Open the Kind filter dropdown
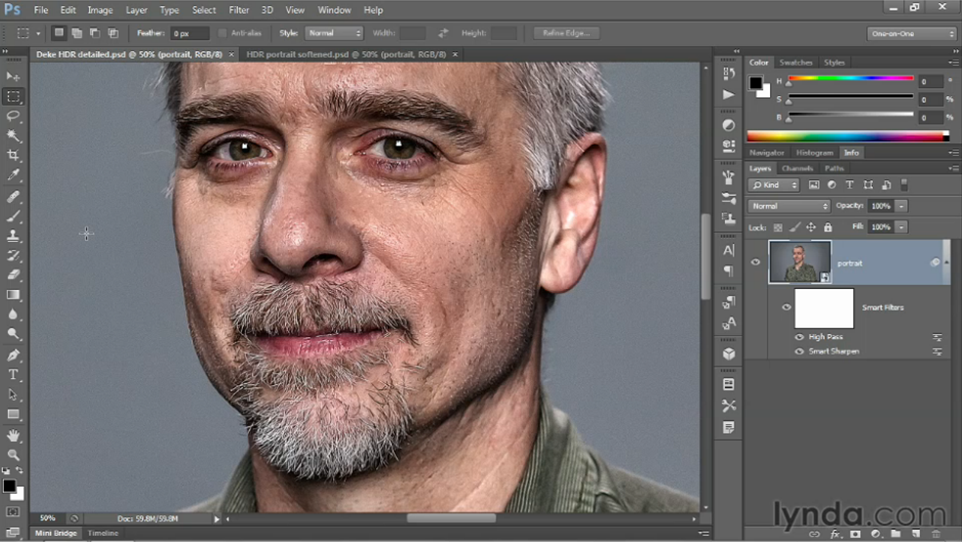Viewport: 962px width, 542px height. 773,185
